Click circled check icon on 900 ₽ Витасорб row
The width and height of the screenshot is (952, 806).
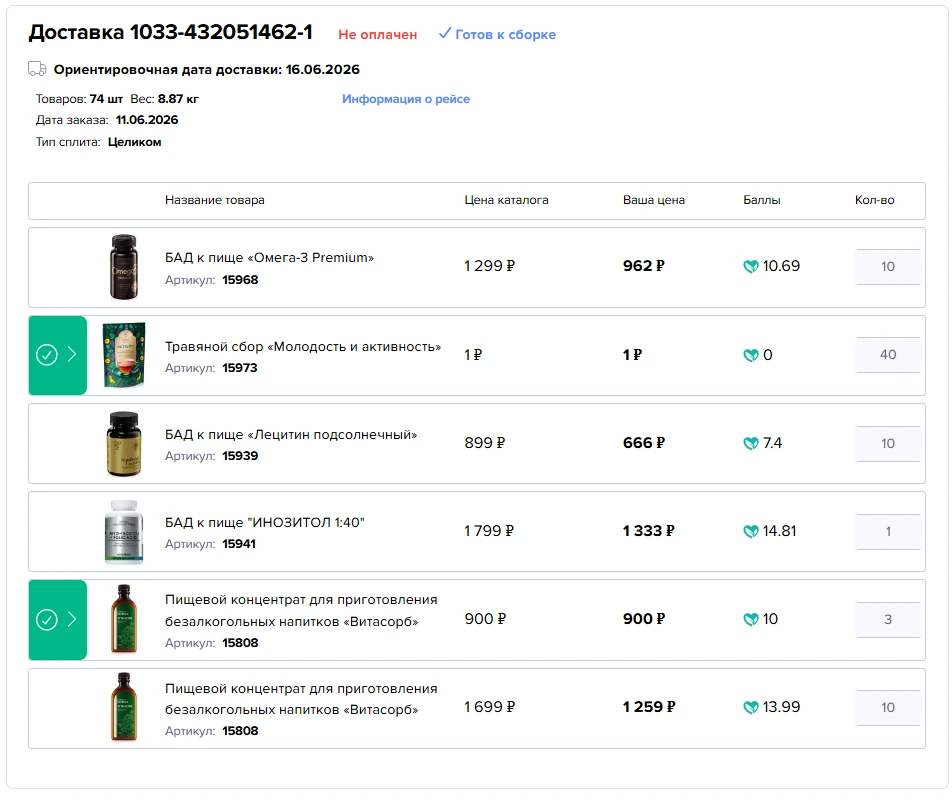tap(47, 619)
